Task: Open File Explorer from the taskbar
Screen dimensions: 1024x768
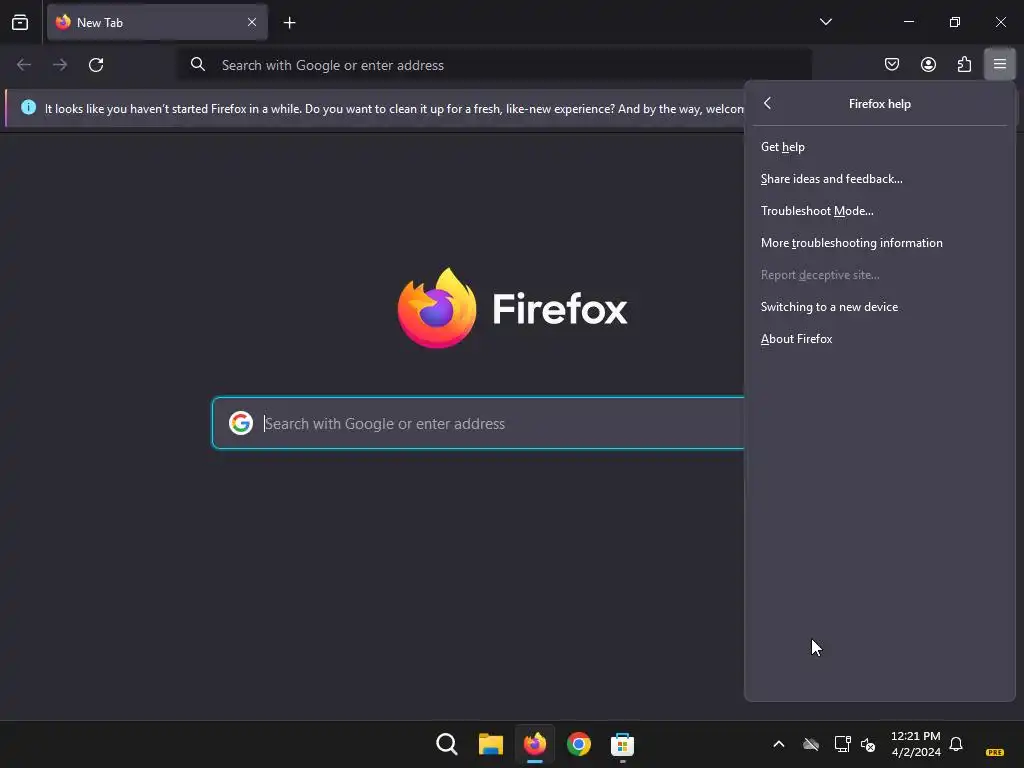Action: pos(490,744)
